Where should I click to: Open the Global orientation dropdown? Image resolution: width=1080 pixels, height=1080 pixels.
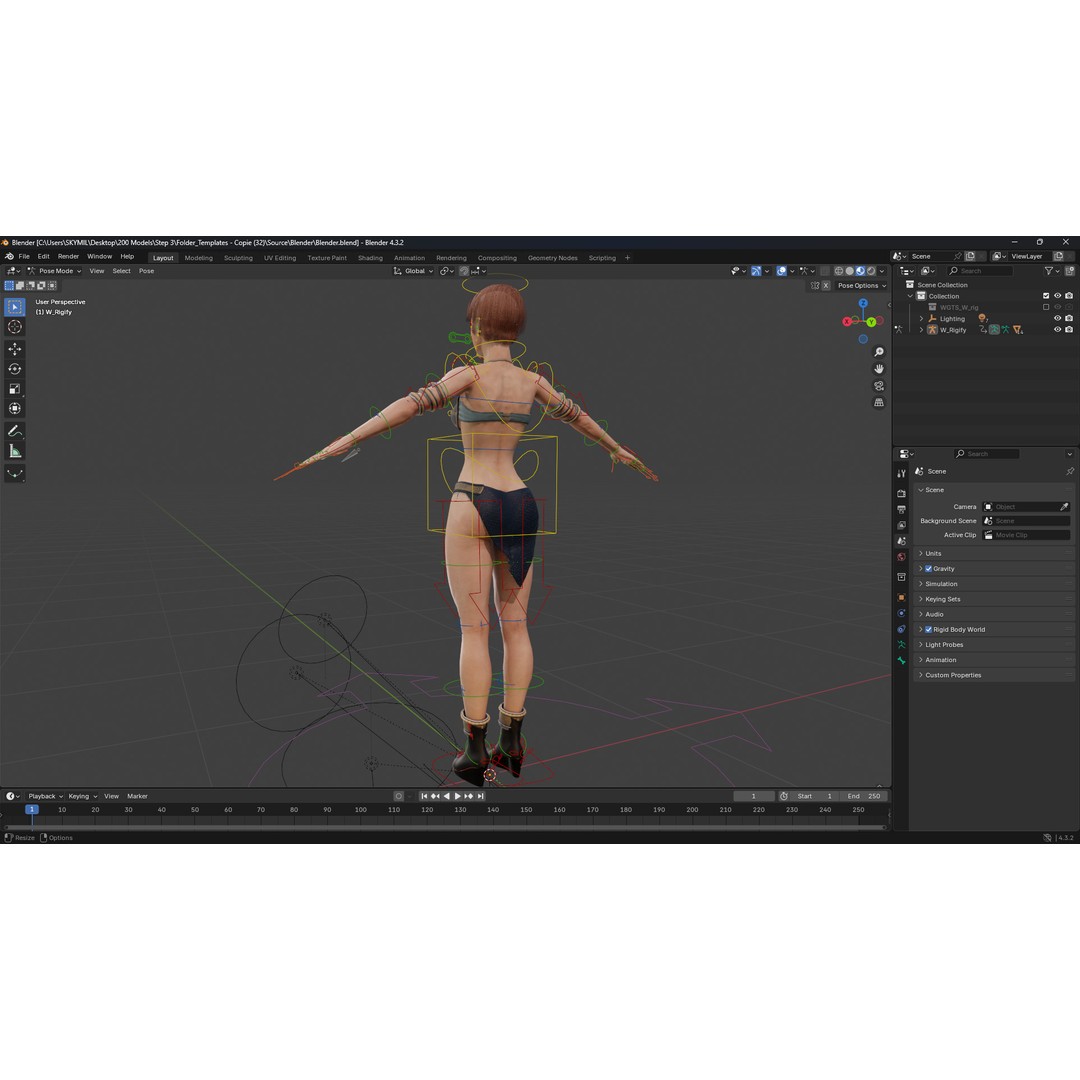[413, 271]
